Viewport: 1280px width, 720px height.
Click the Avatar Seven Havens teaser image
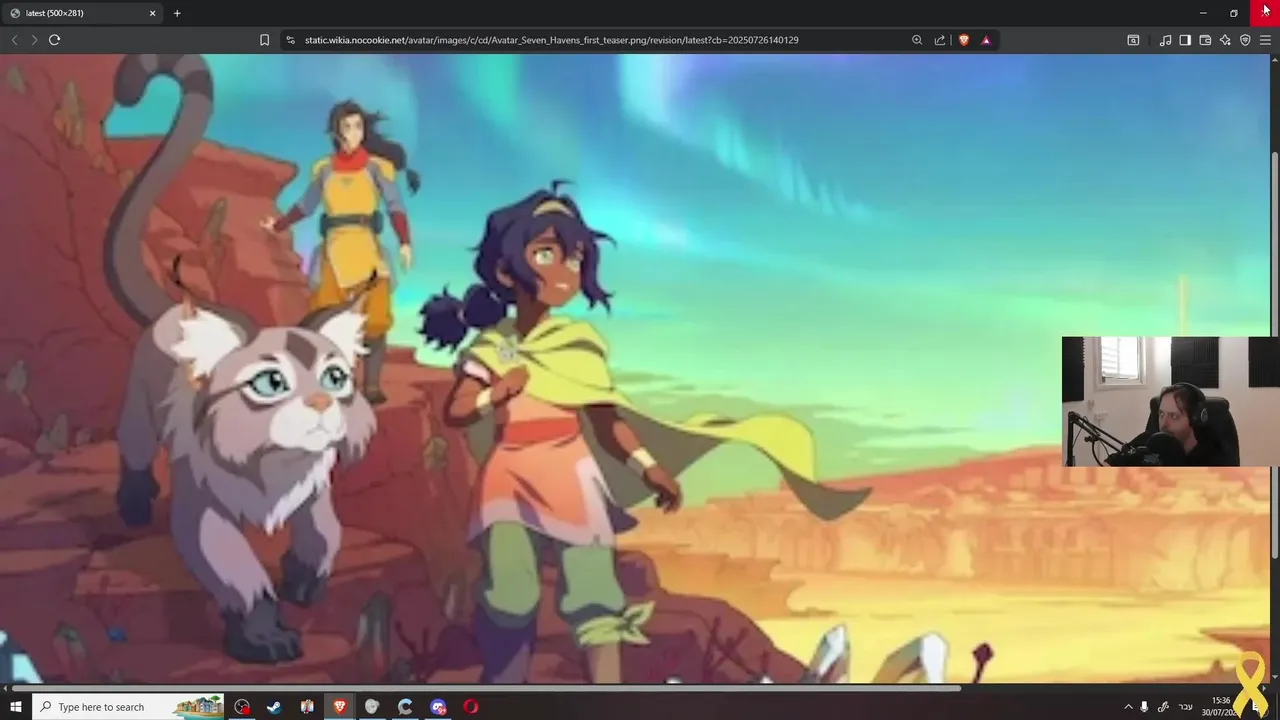(x=635, y=369)
